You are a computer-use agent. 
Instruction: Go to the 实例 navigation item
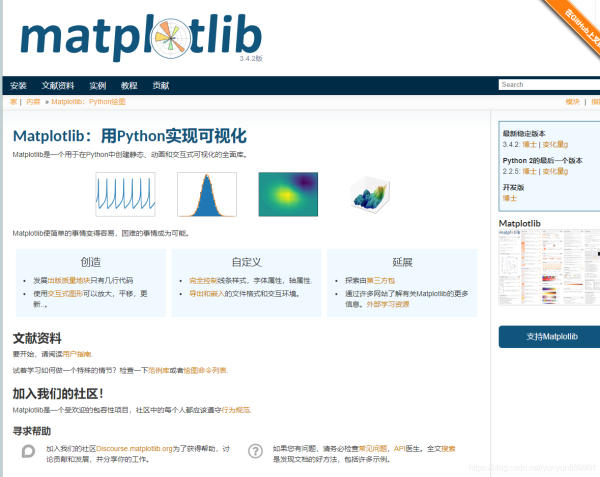pos(97,86)
